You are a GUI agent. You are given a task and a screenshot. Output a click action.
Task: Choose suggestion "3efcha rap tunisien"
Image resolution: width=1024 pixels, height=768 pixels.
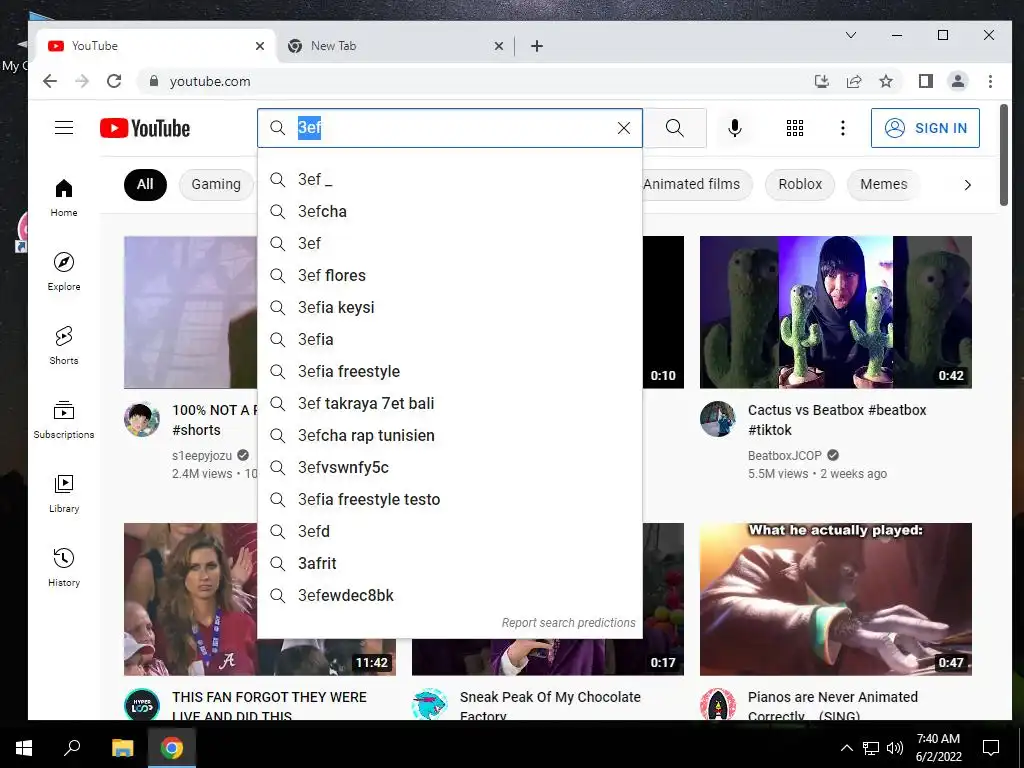(x=450, y=436)
